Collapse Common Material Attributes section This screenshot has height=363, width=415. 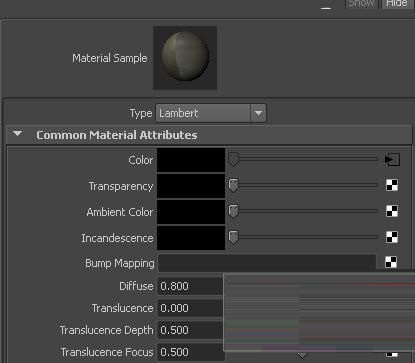[x=17, y=134]
